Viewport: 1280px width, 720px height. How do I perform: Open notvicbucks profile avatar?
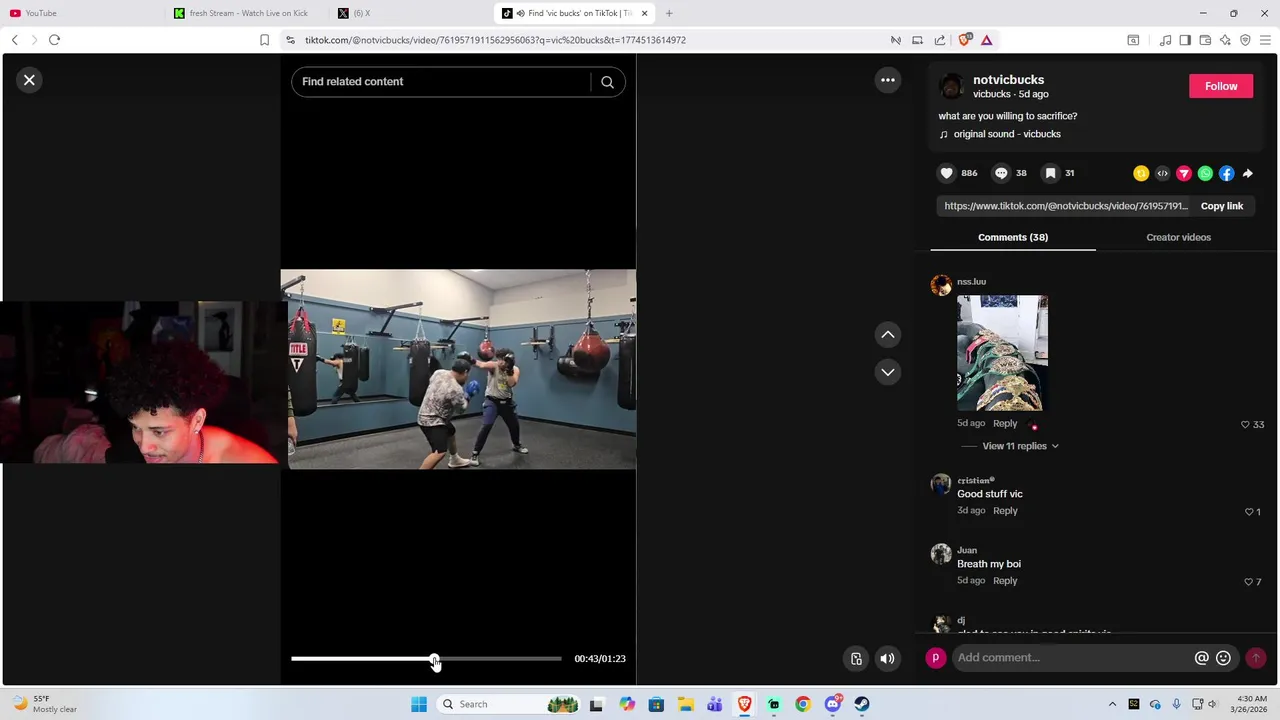(951, 86)
